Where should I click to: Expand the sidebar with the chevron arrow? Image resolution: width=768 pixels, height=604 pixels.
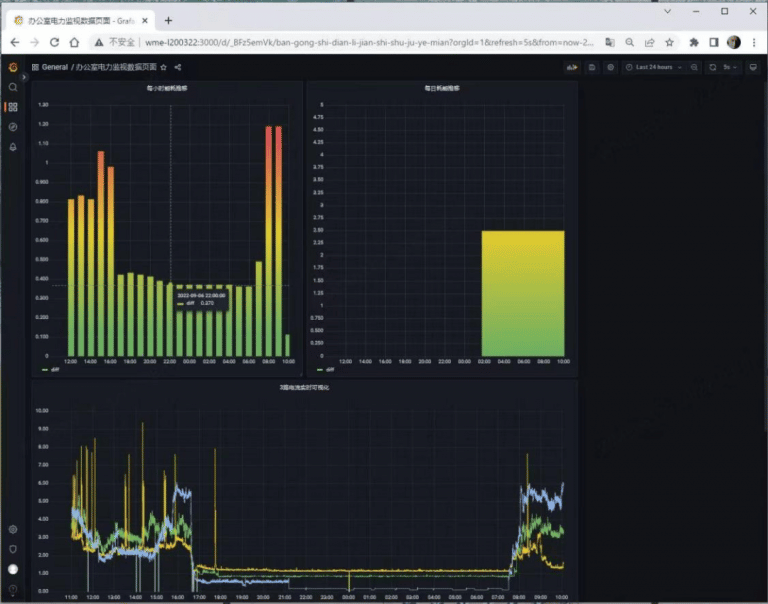(x=24, y=77)
